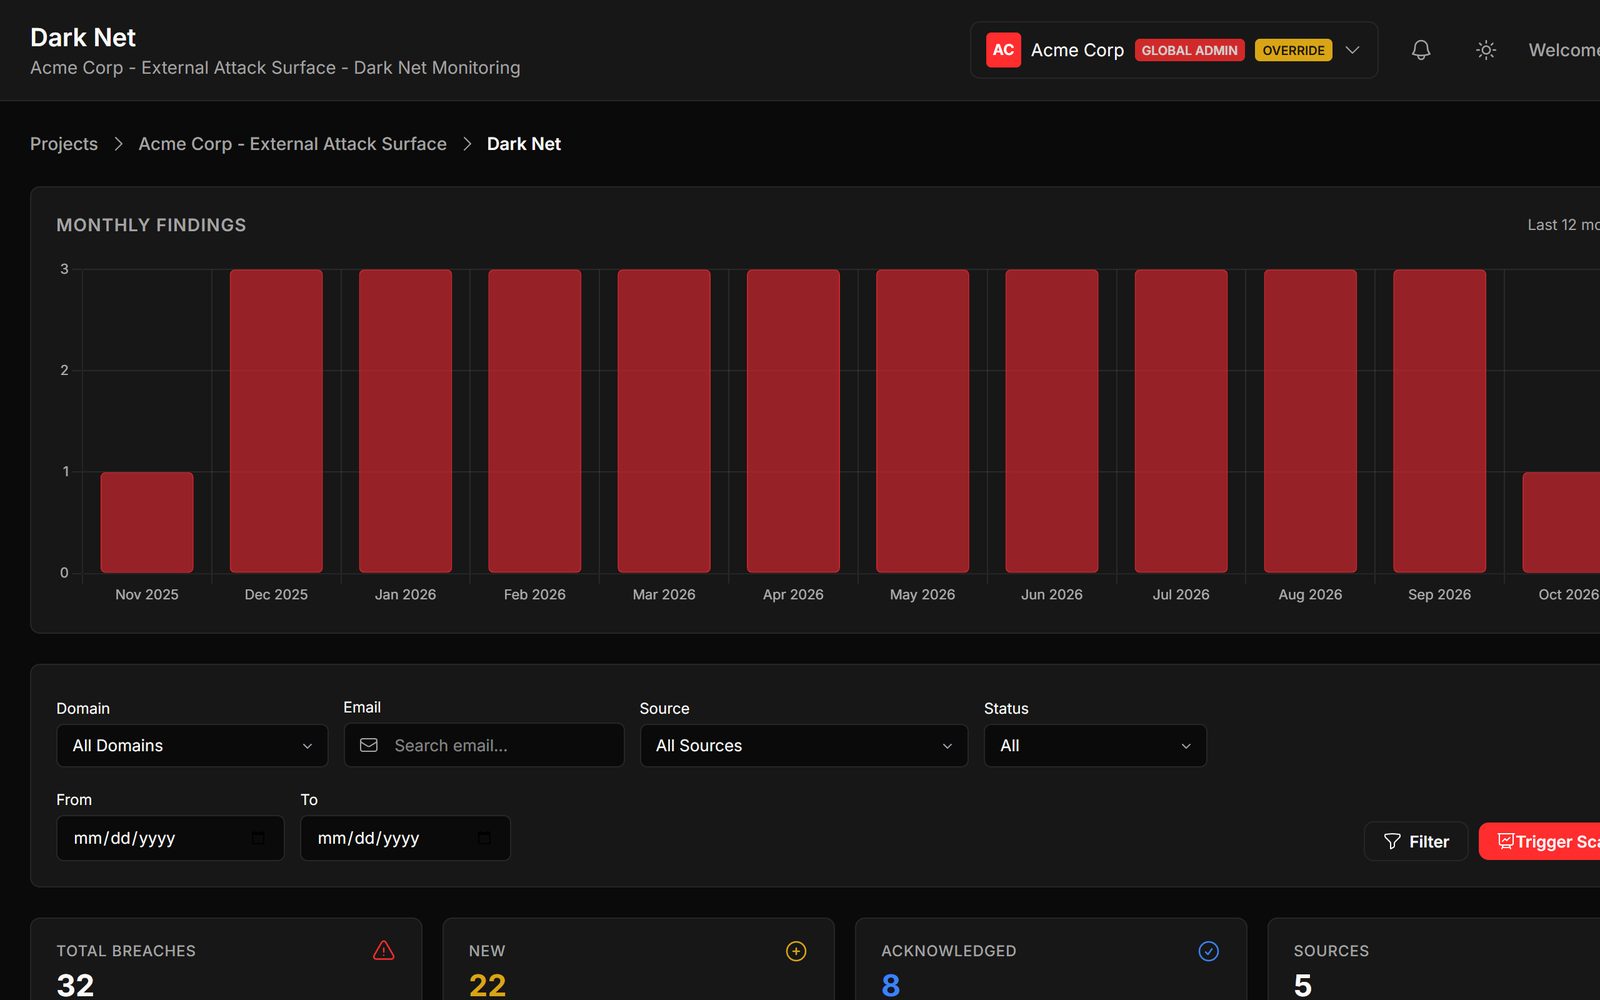The height and width of the screenshot is (1000, 1600).
Task: Select the Jun 2026 chart bar
Action: point(1052,421)
